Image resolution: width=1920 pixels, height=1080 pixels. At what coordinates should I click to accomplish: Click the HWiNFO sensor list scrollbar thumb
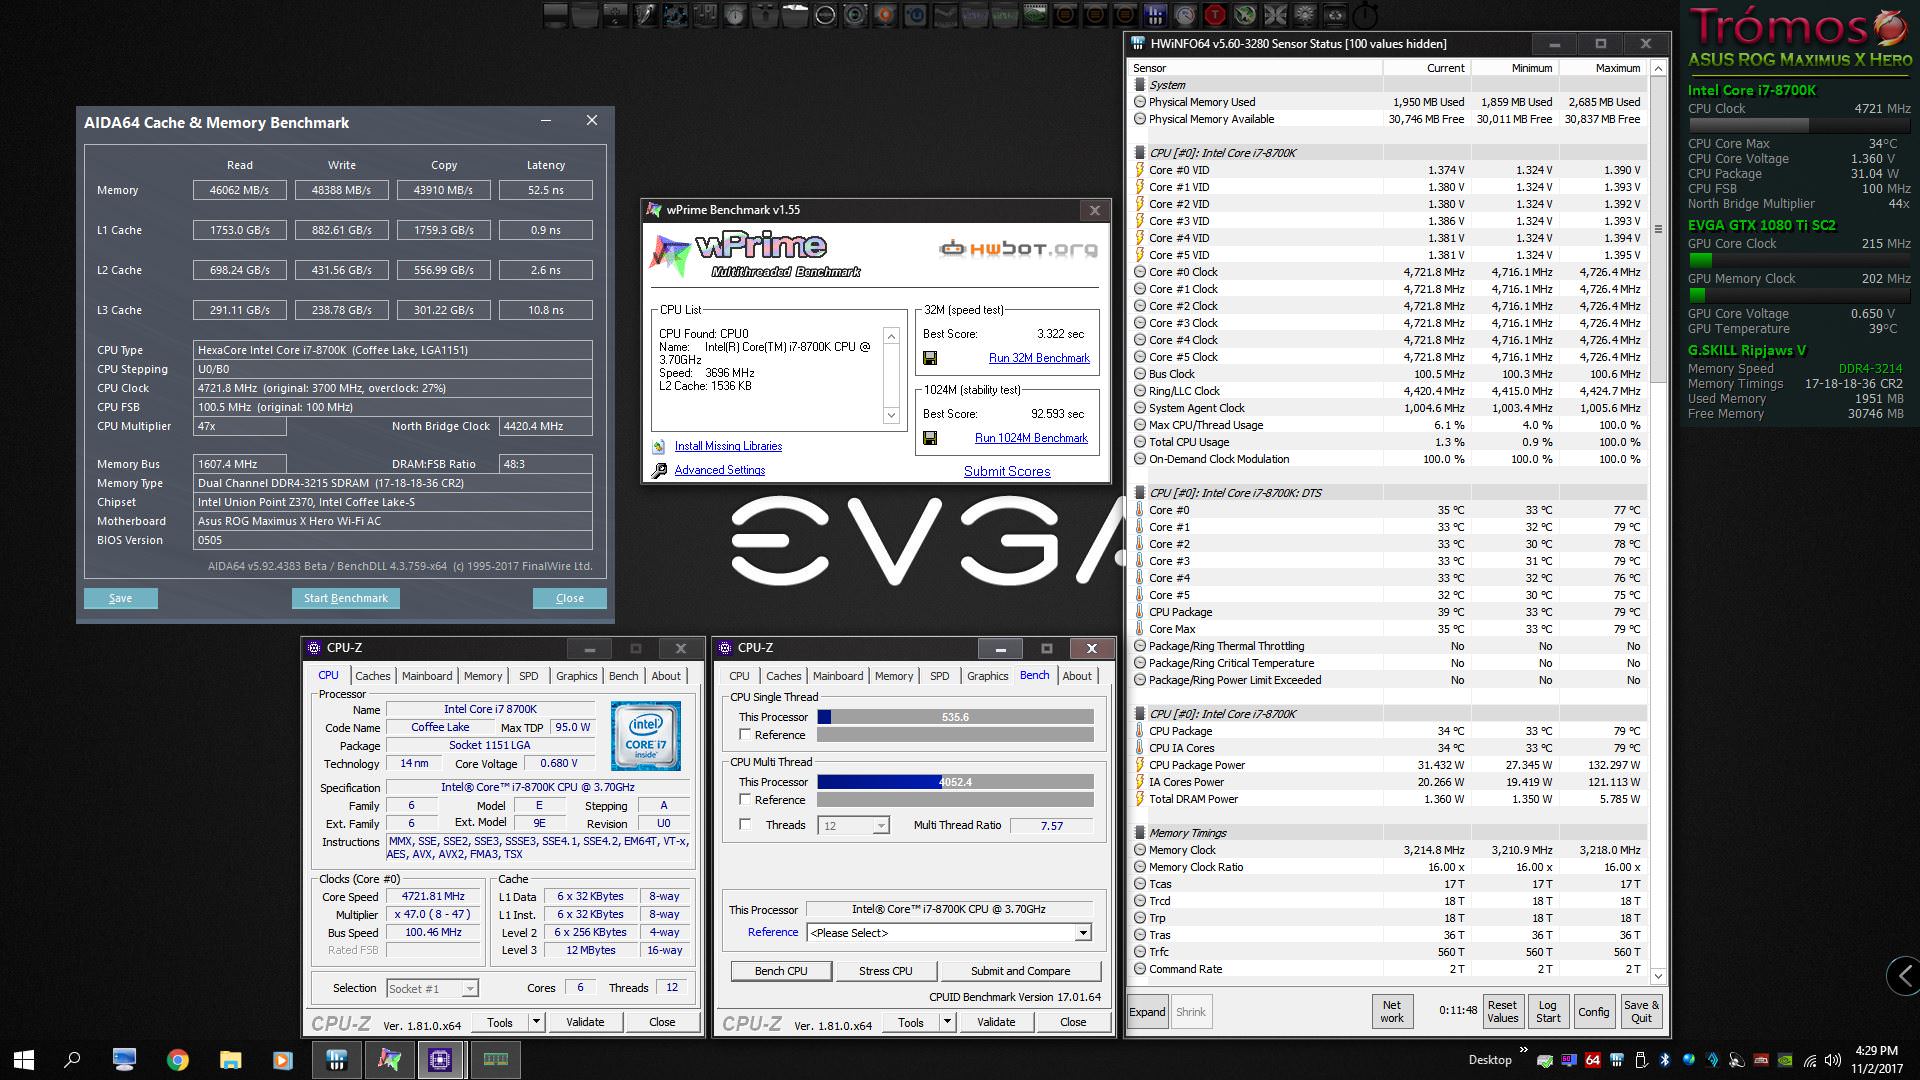point(1658,229)
